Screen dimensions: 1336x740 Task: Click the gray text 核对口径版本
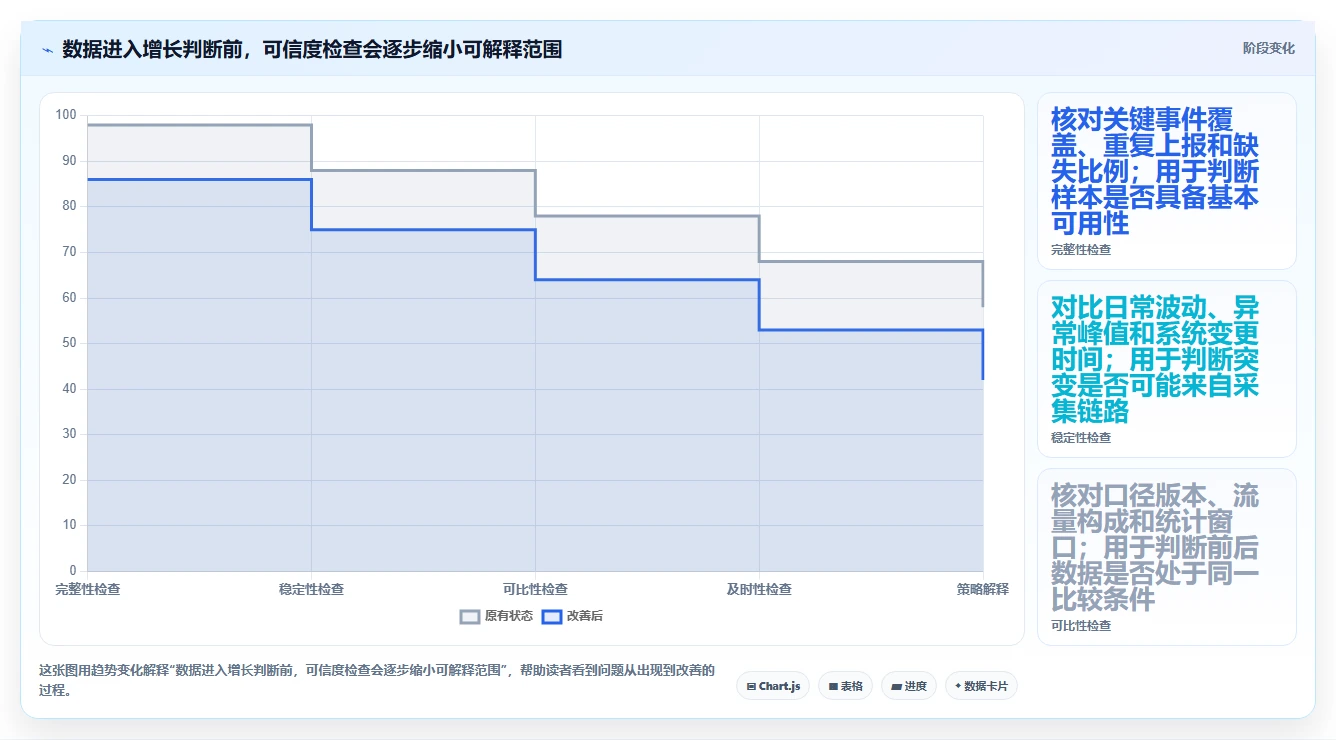coord(1155,547)
